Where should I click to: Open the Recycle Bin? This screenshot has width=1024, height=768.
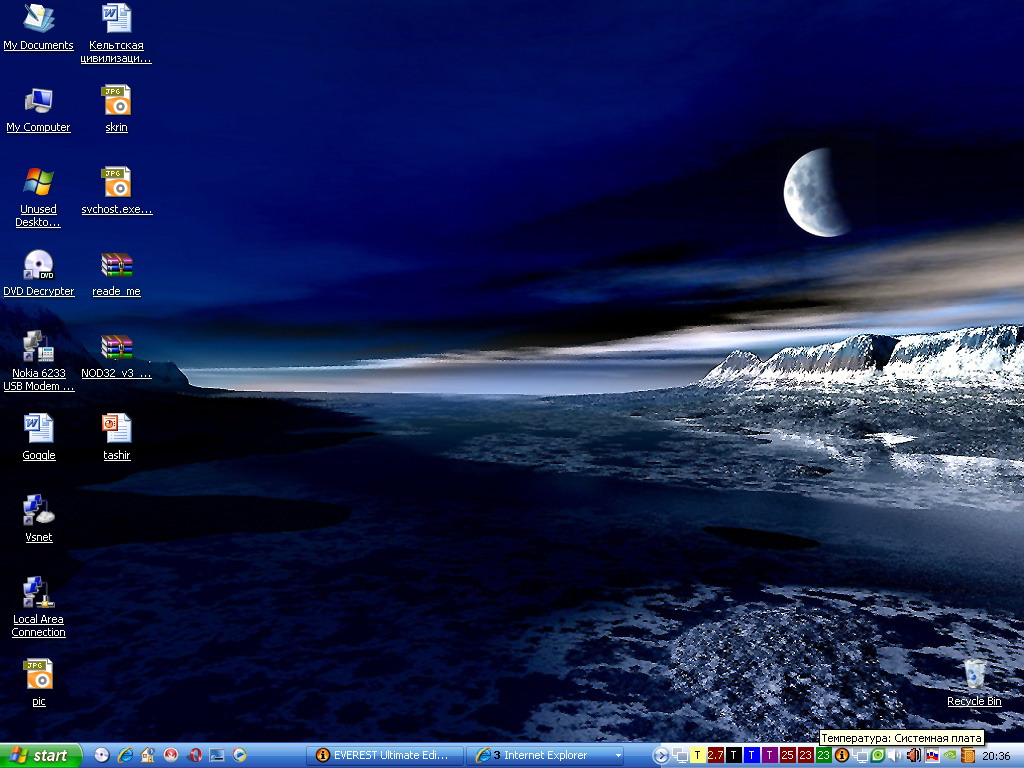click(974, 675)
